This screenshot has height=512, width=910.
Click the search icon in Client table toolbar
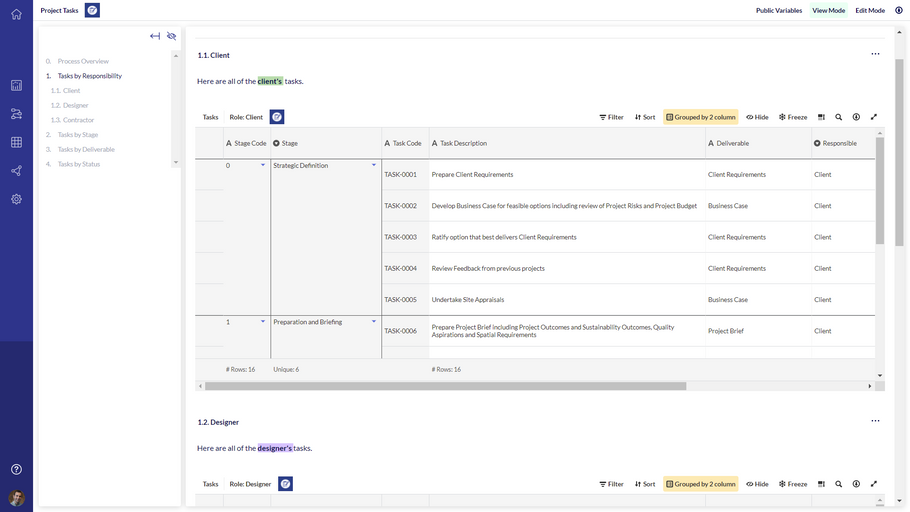point(839,117)
